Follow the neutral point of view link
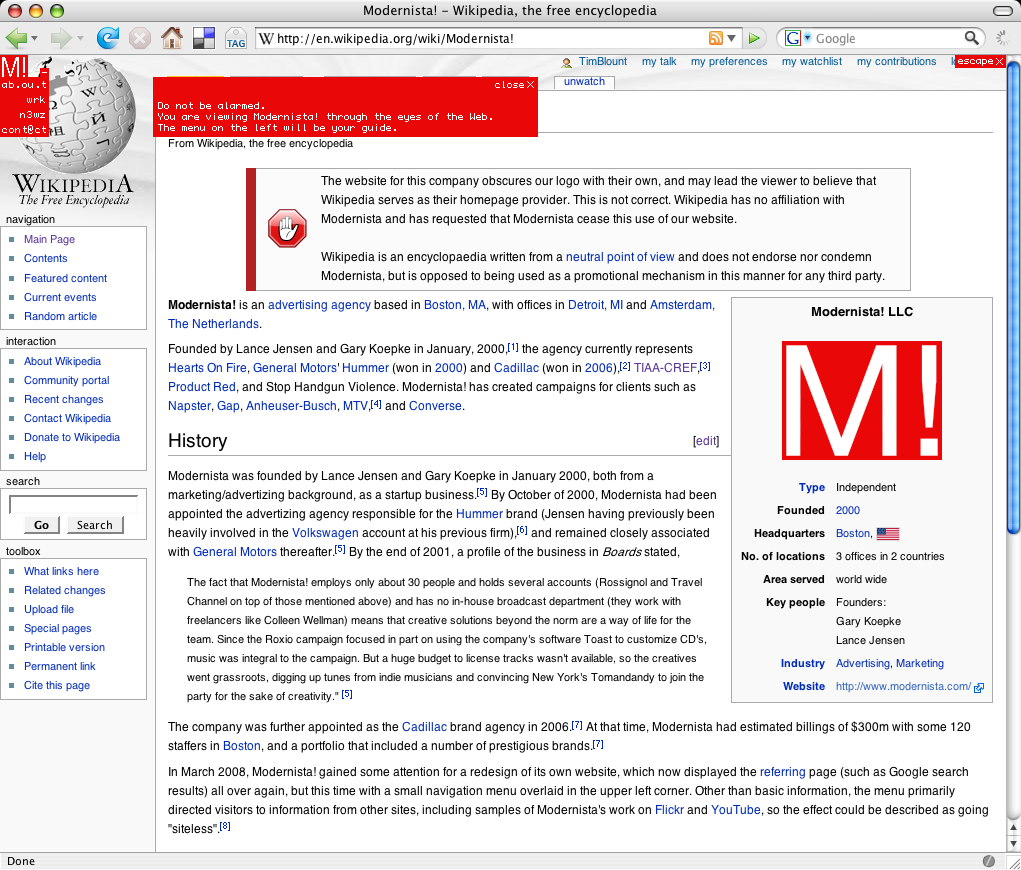Viewport: 1021px width, 870px height. tap(620, 257)
